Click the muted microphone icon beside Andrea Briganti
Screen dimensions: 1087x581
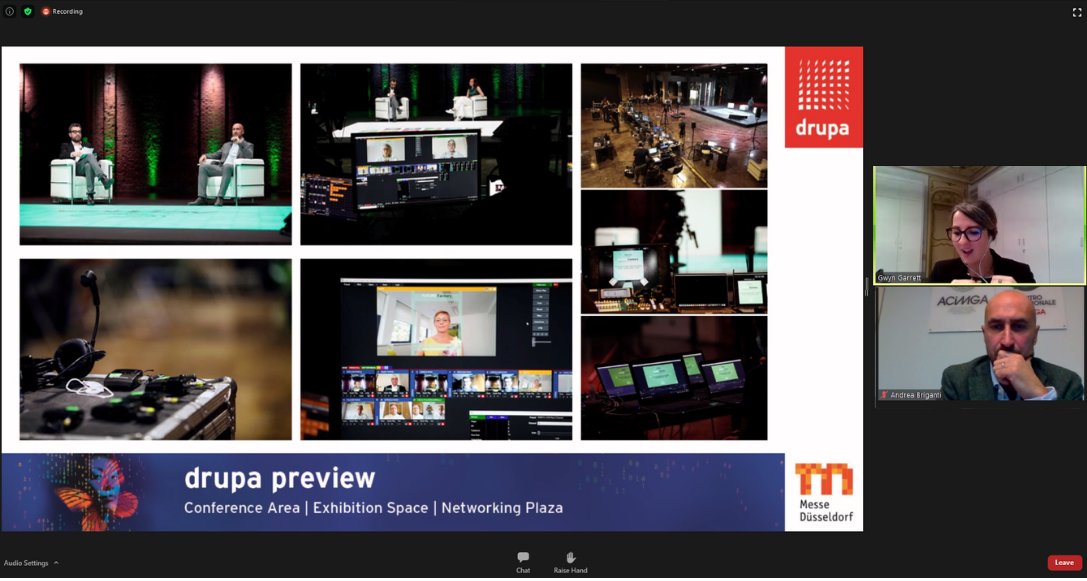tap(883, 394)
